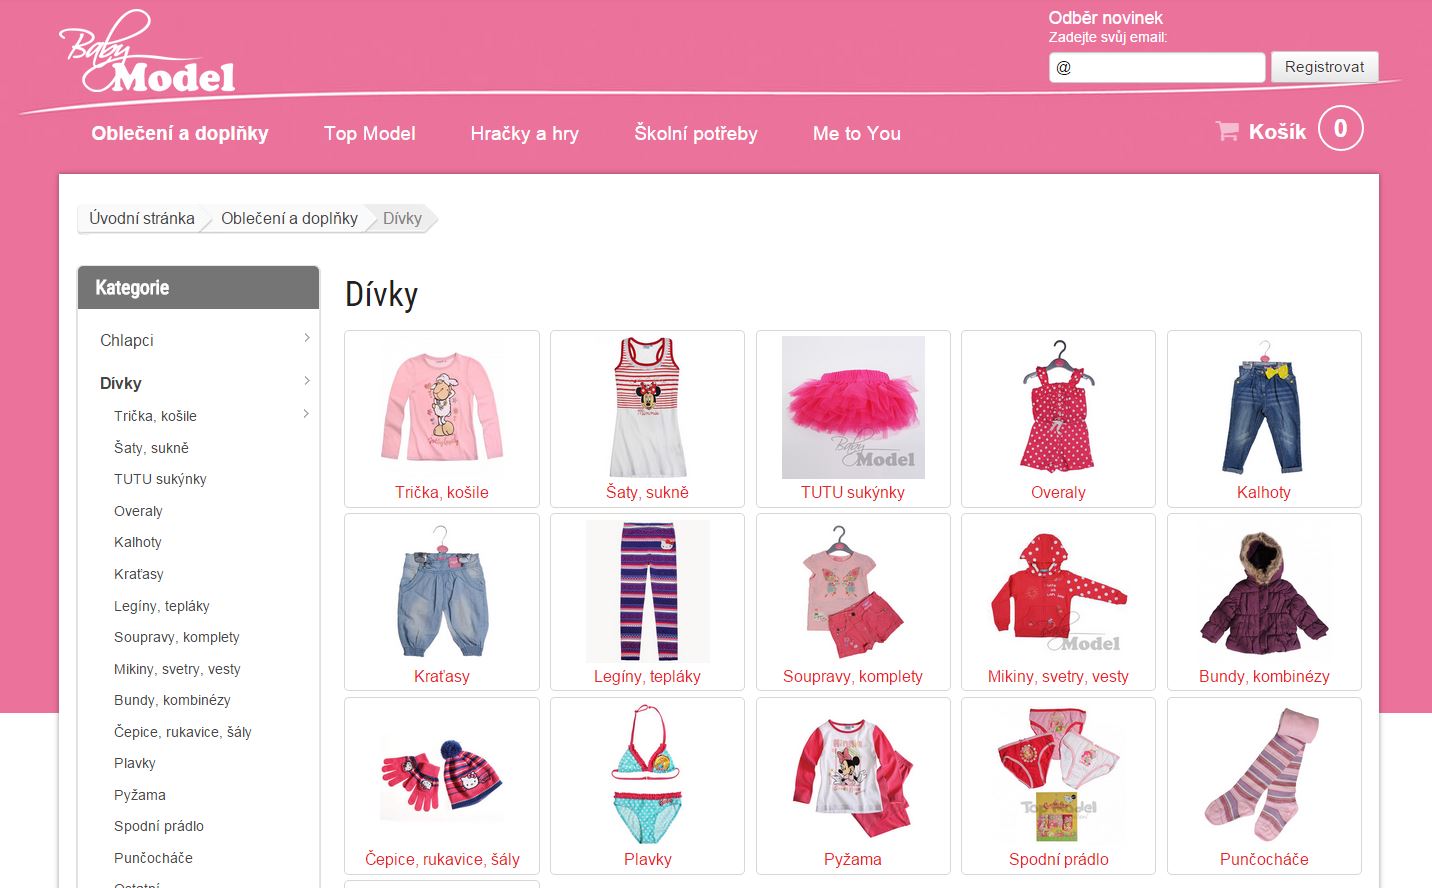The width and height of the screenshot is (1432, 888).
Task: Select Pyžama in the sidebar list
Action: point(140,795)
